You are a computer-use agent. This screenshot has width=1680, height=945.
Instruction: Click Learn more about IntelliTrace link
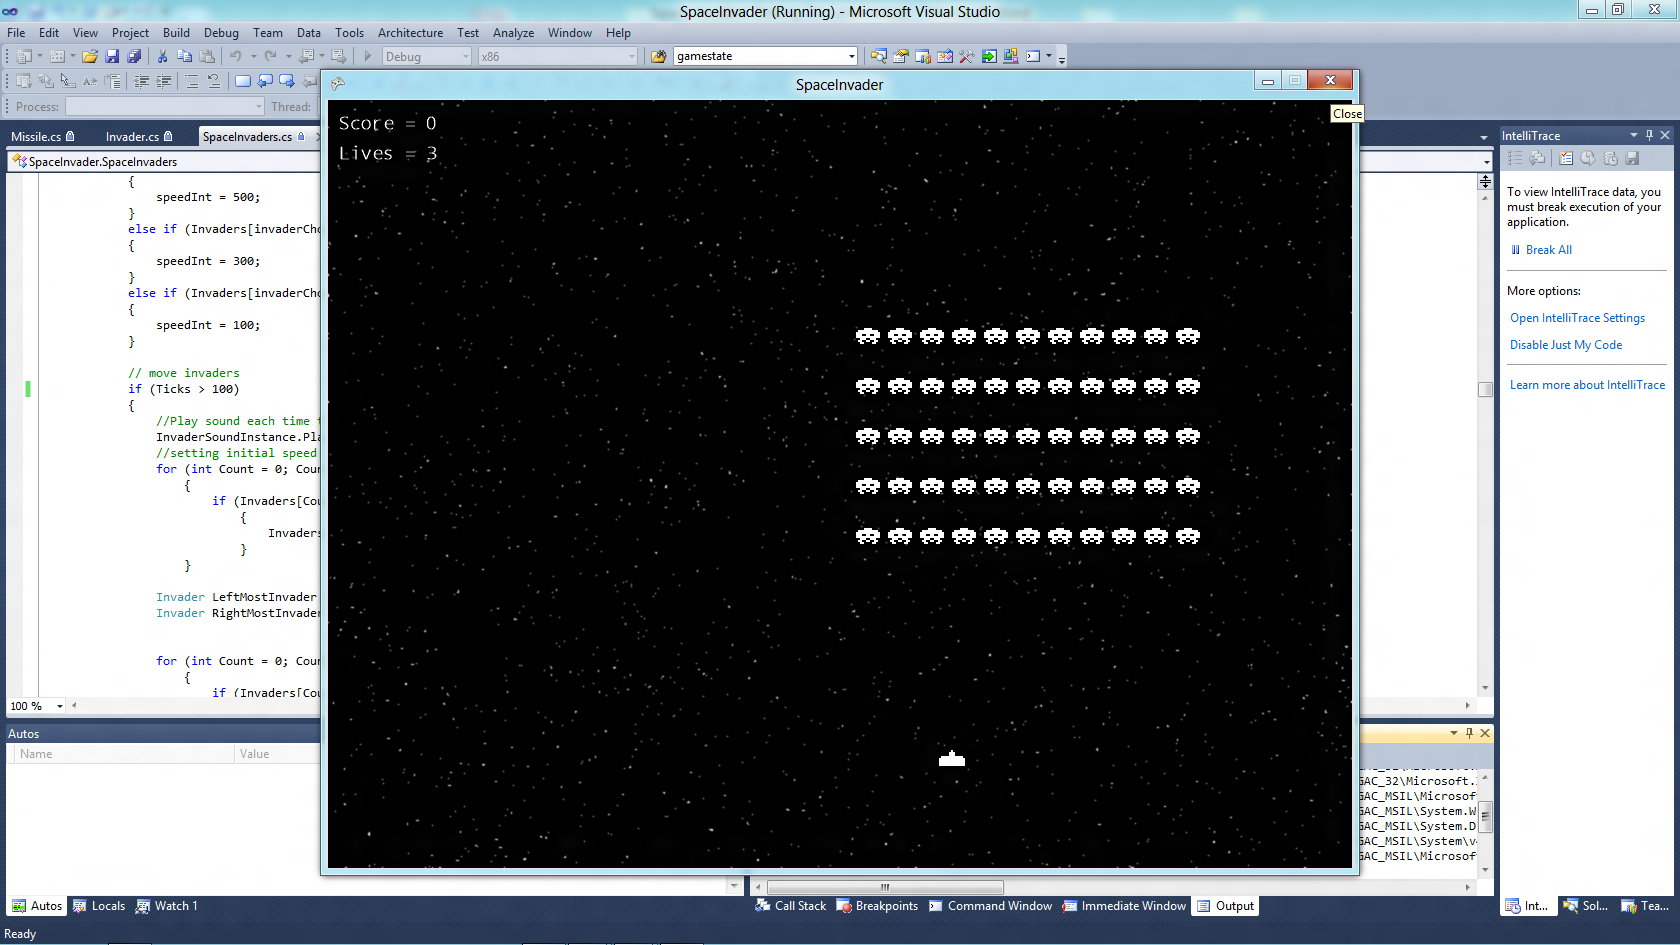pos(1587,385)
